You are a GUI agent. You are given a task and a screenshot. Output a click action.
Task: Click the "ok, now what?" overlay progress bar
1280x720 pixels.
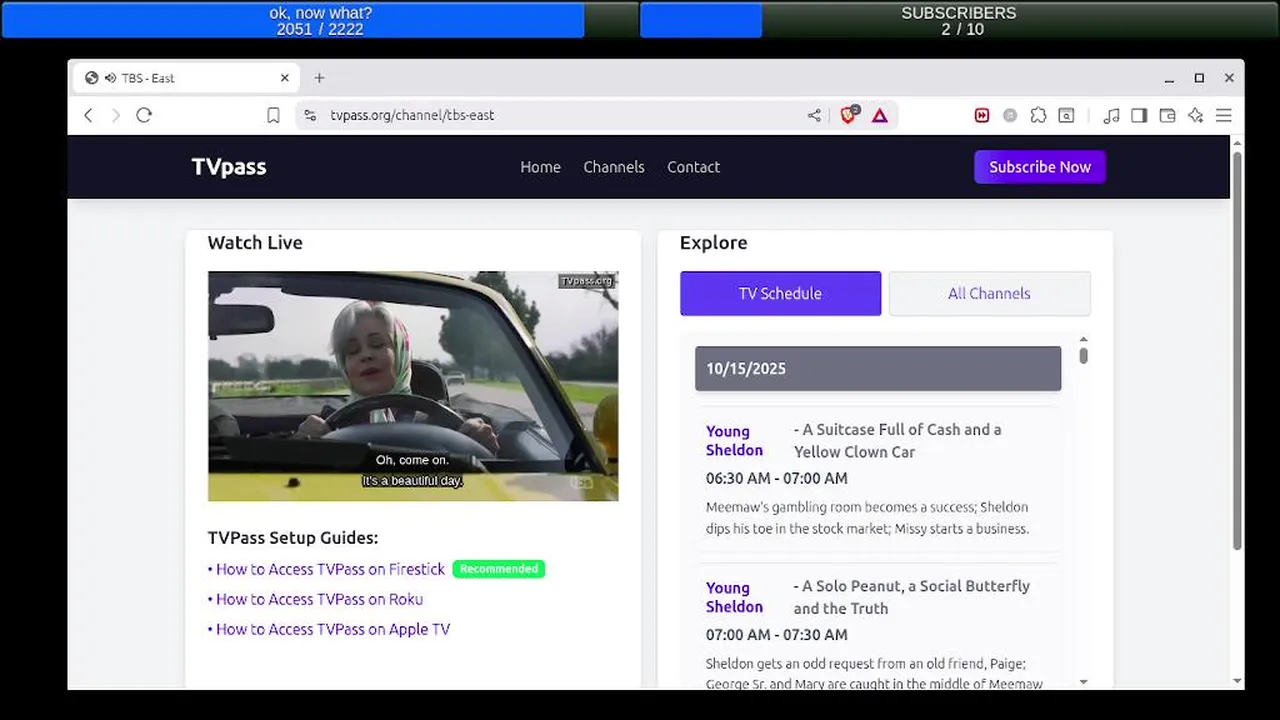click(x=320, y=20)
